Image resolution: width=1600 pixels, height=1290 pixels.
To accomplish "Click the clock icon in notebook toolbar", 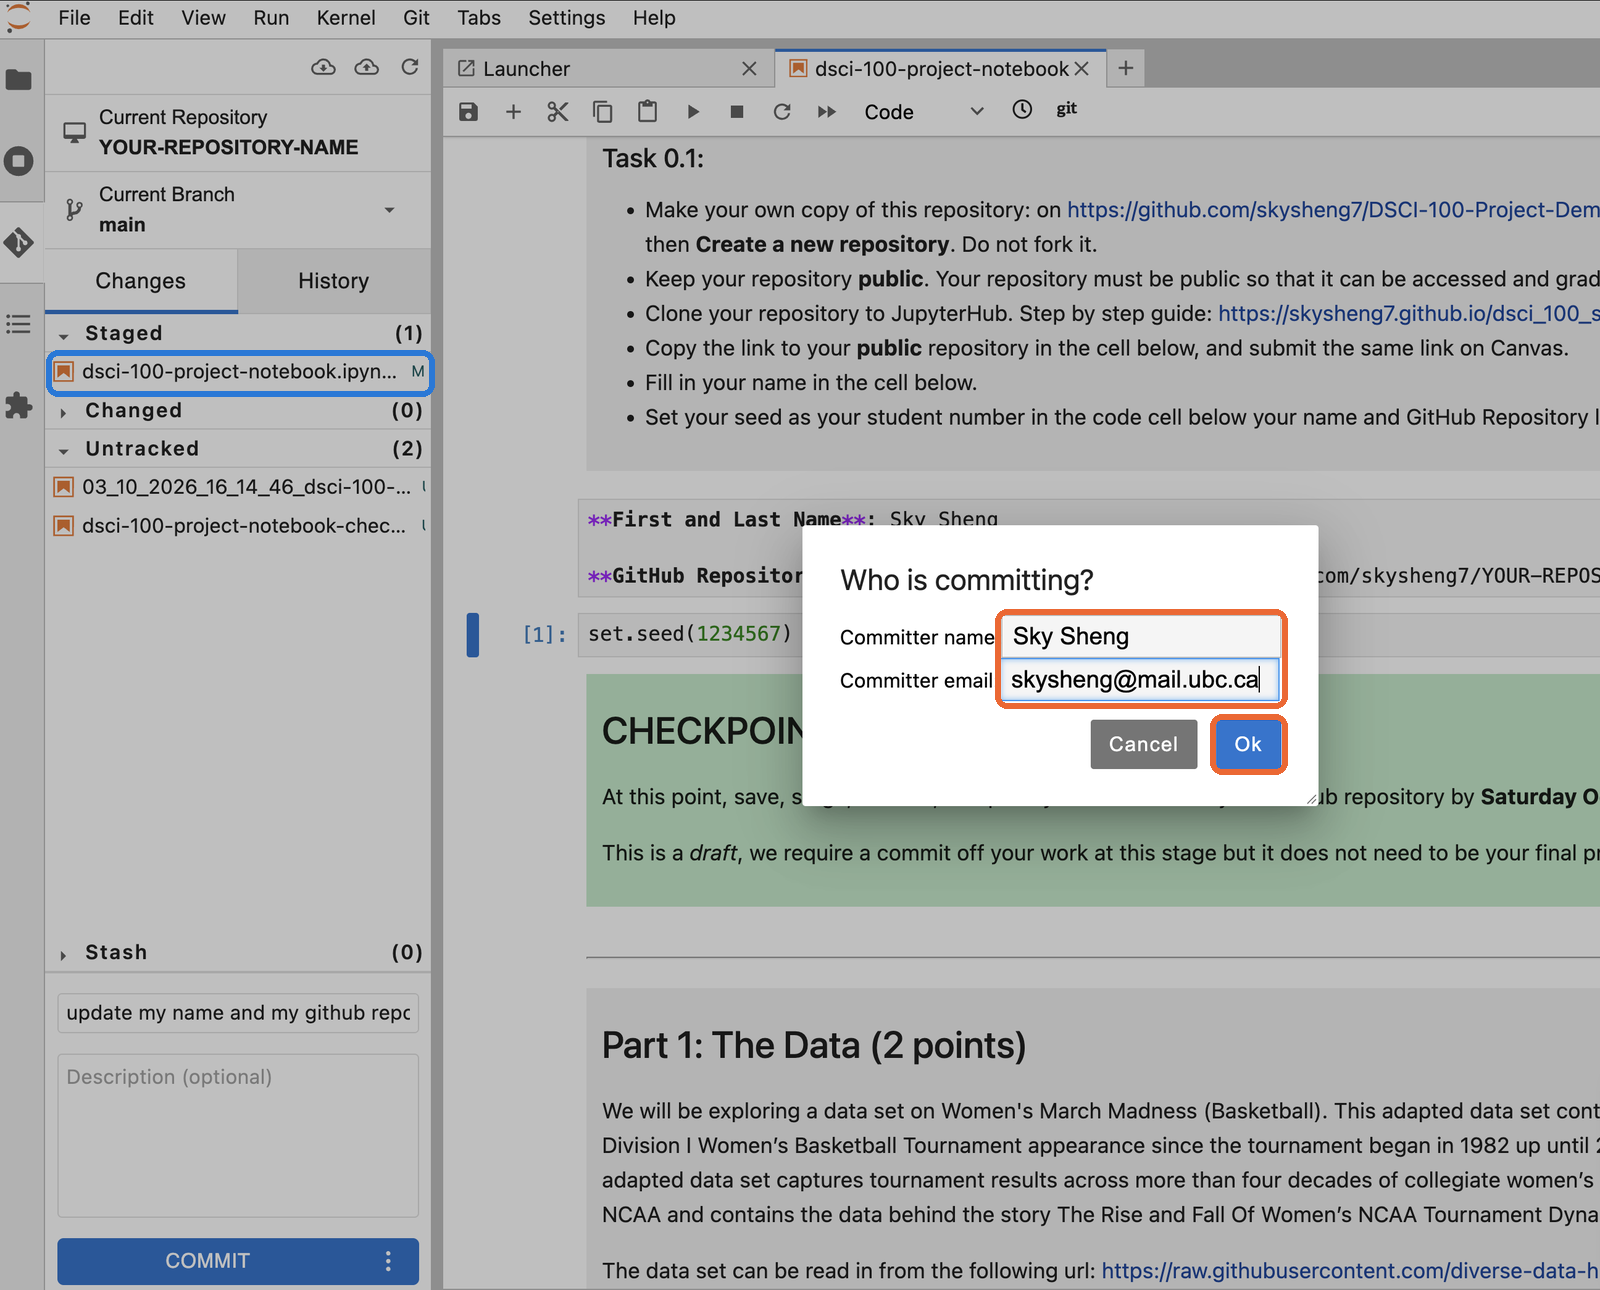I will point(1022,110).
